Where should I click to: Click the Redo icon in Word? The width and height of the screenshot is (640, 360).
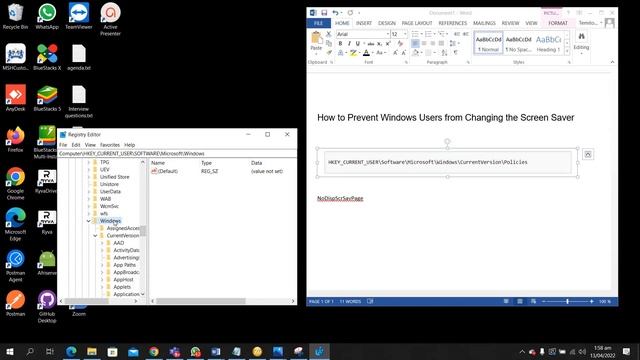350,13
